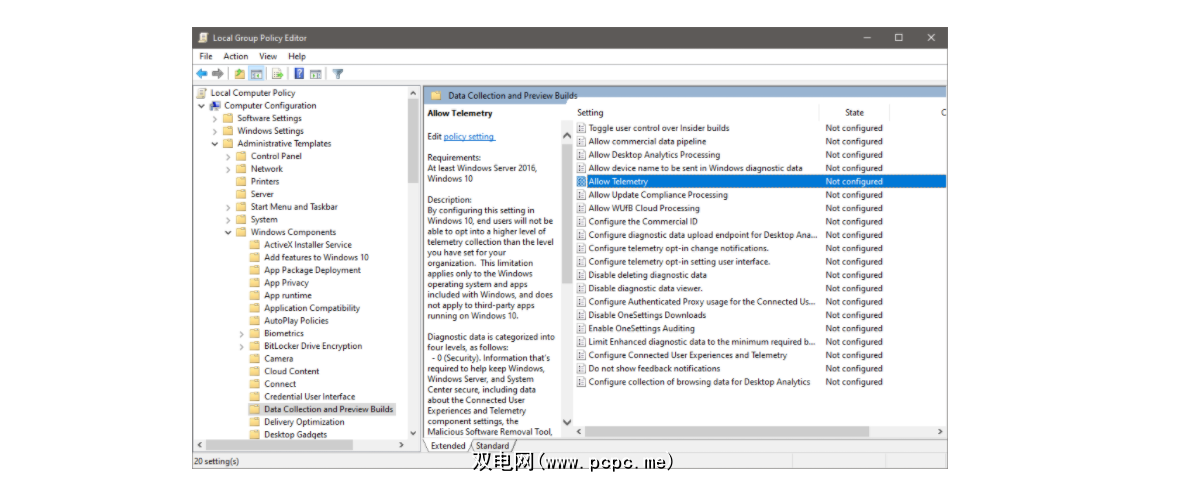
Task: Click the Computer Configuration computer icon
Action: [x=216, y=106]
